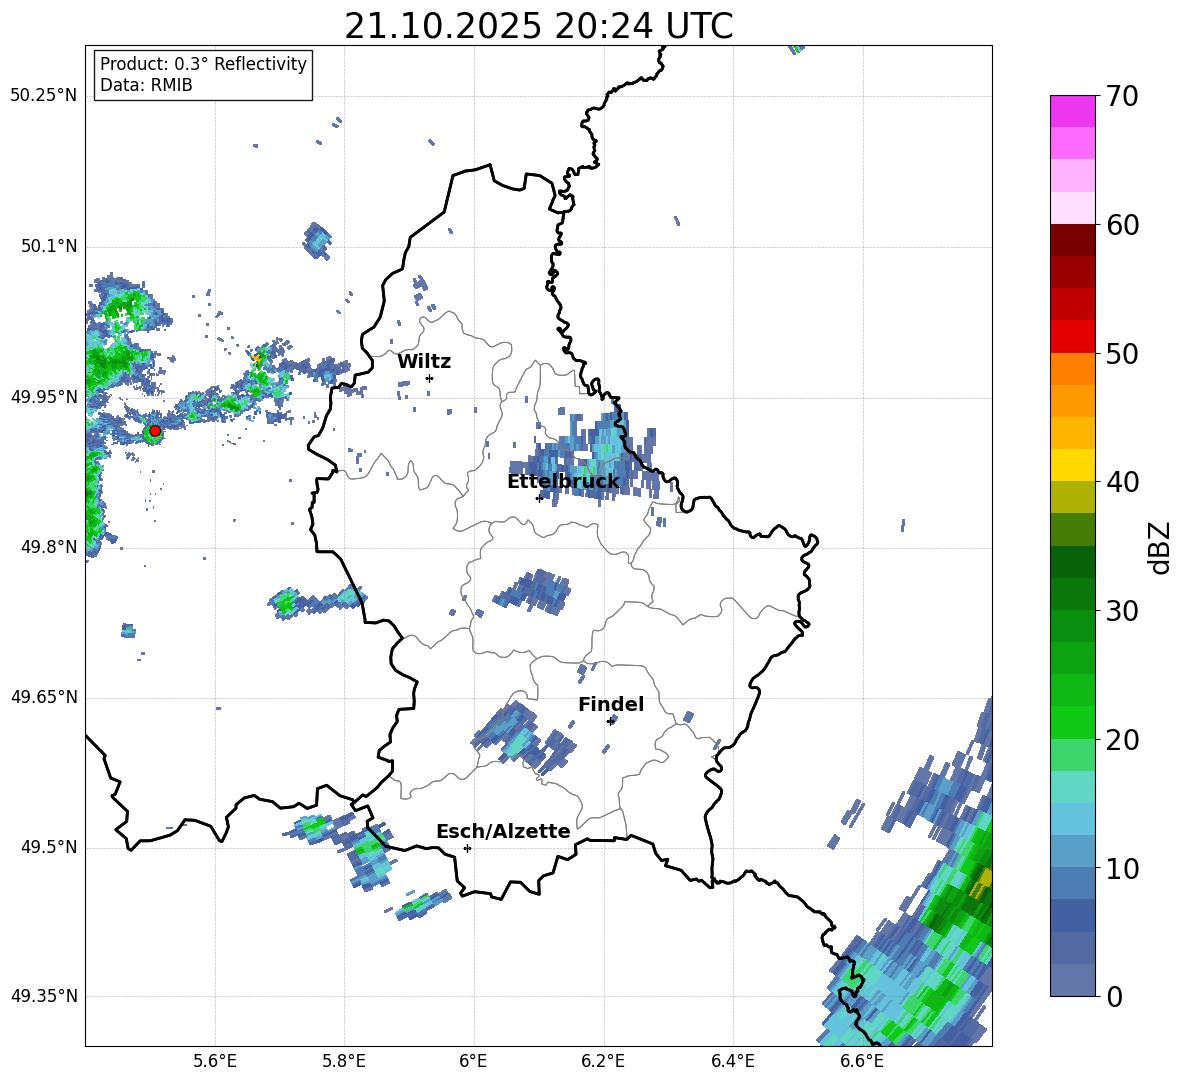Click the colorbar 30 tick label

[x=1122, y=611]
